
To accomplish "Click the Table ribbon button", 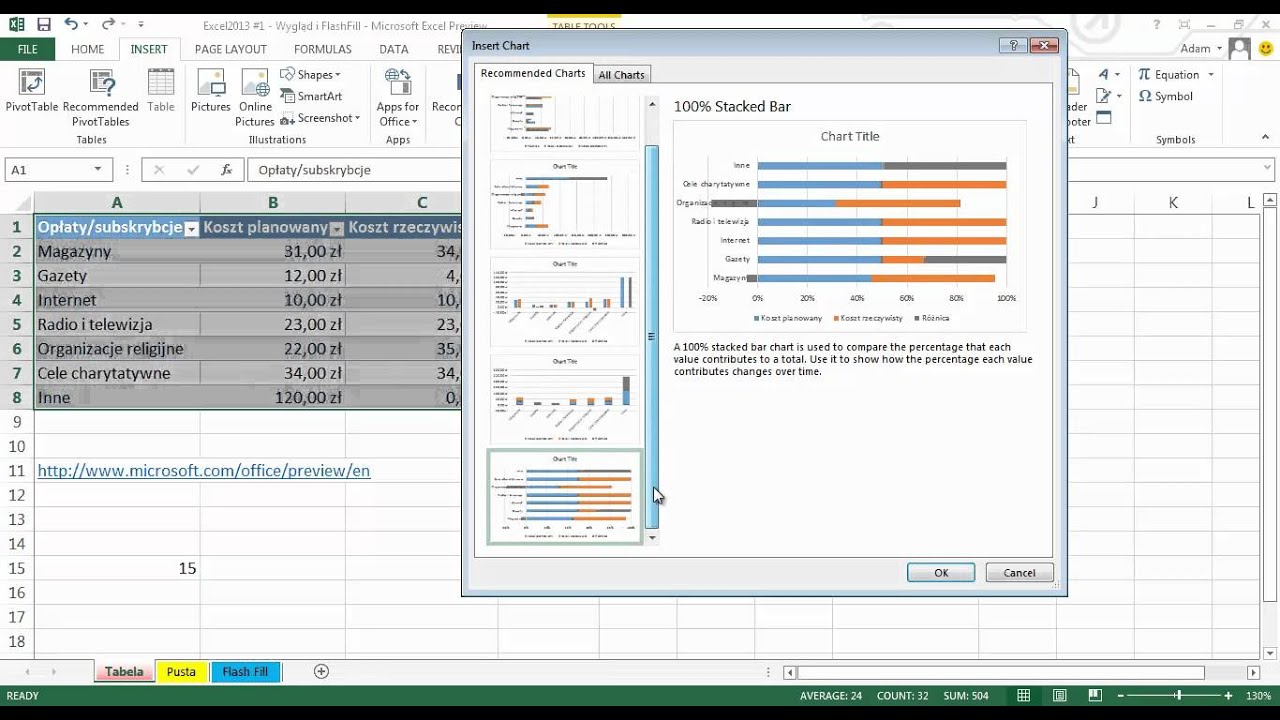I will pos(160,91).
